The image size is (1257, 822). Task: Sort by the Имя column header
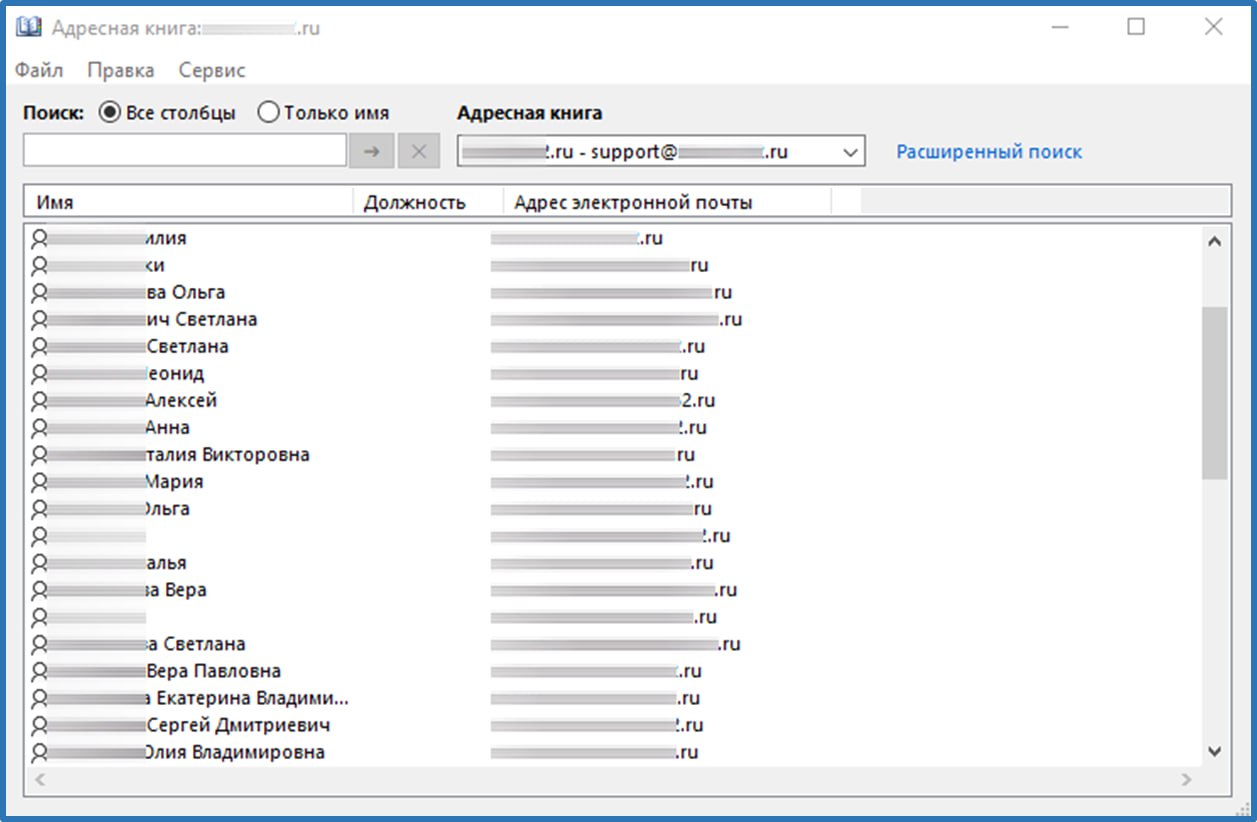click(188, 203)
